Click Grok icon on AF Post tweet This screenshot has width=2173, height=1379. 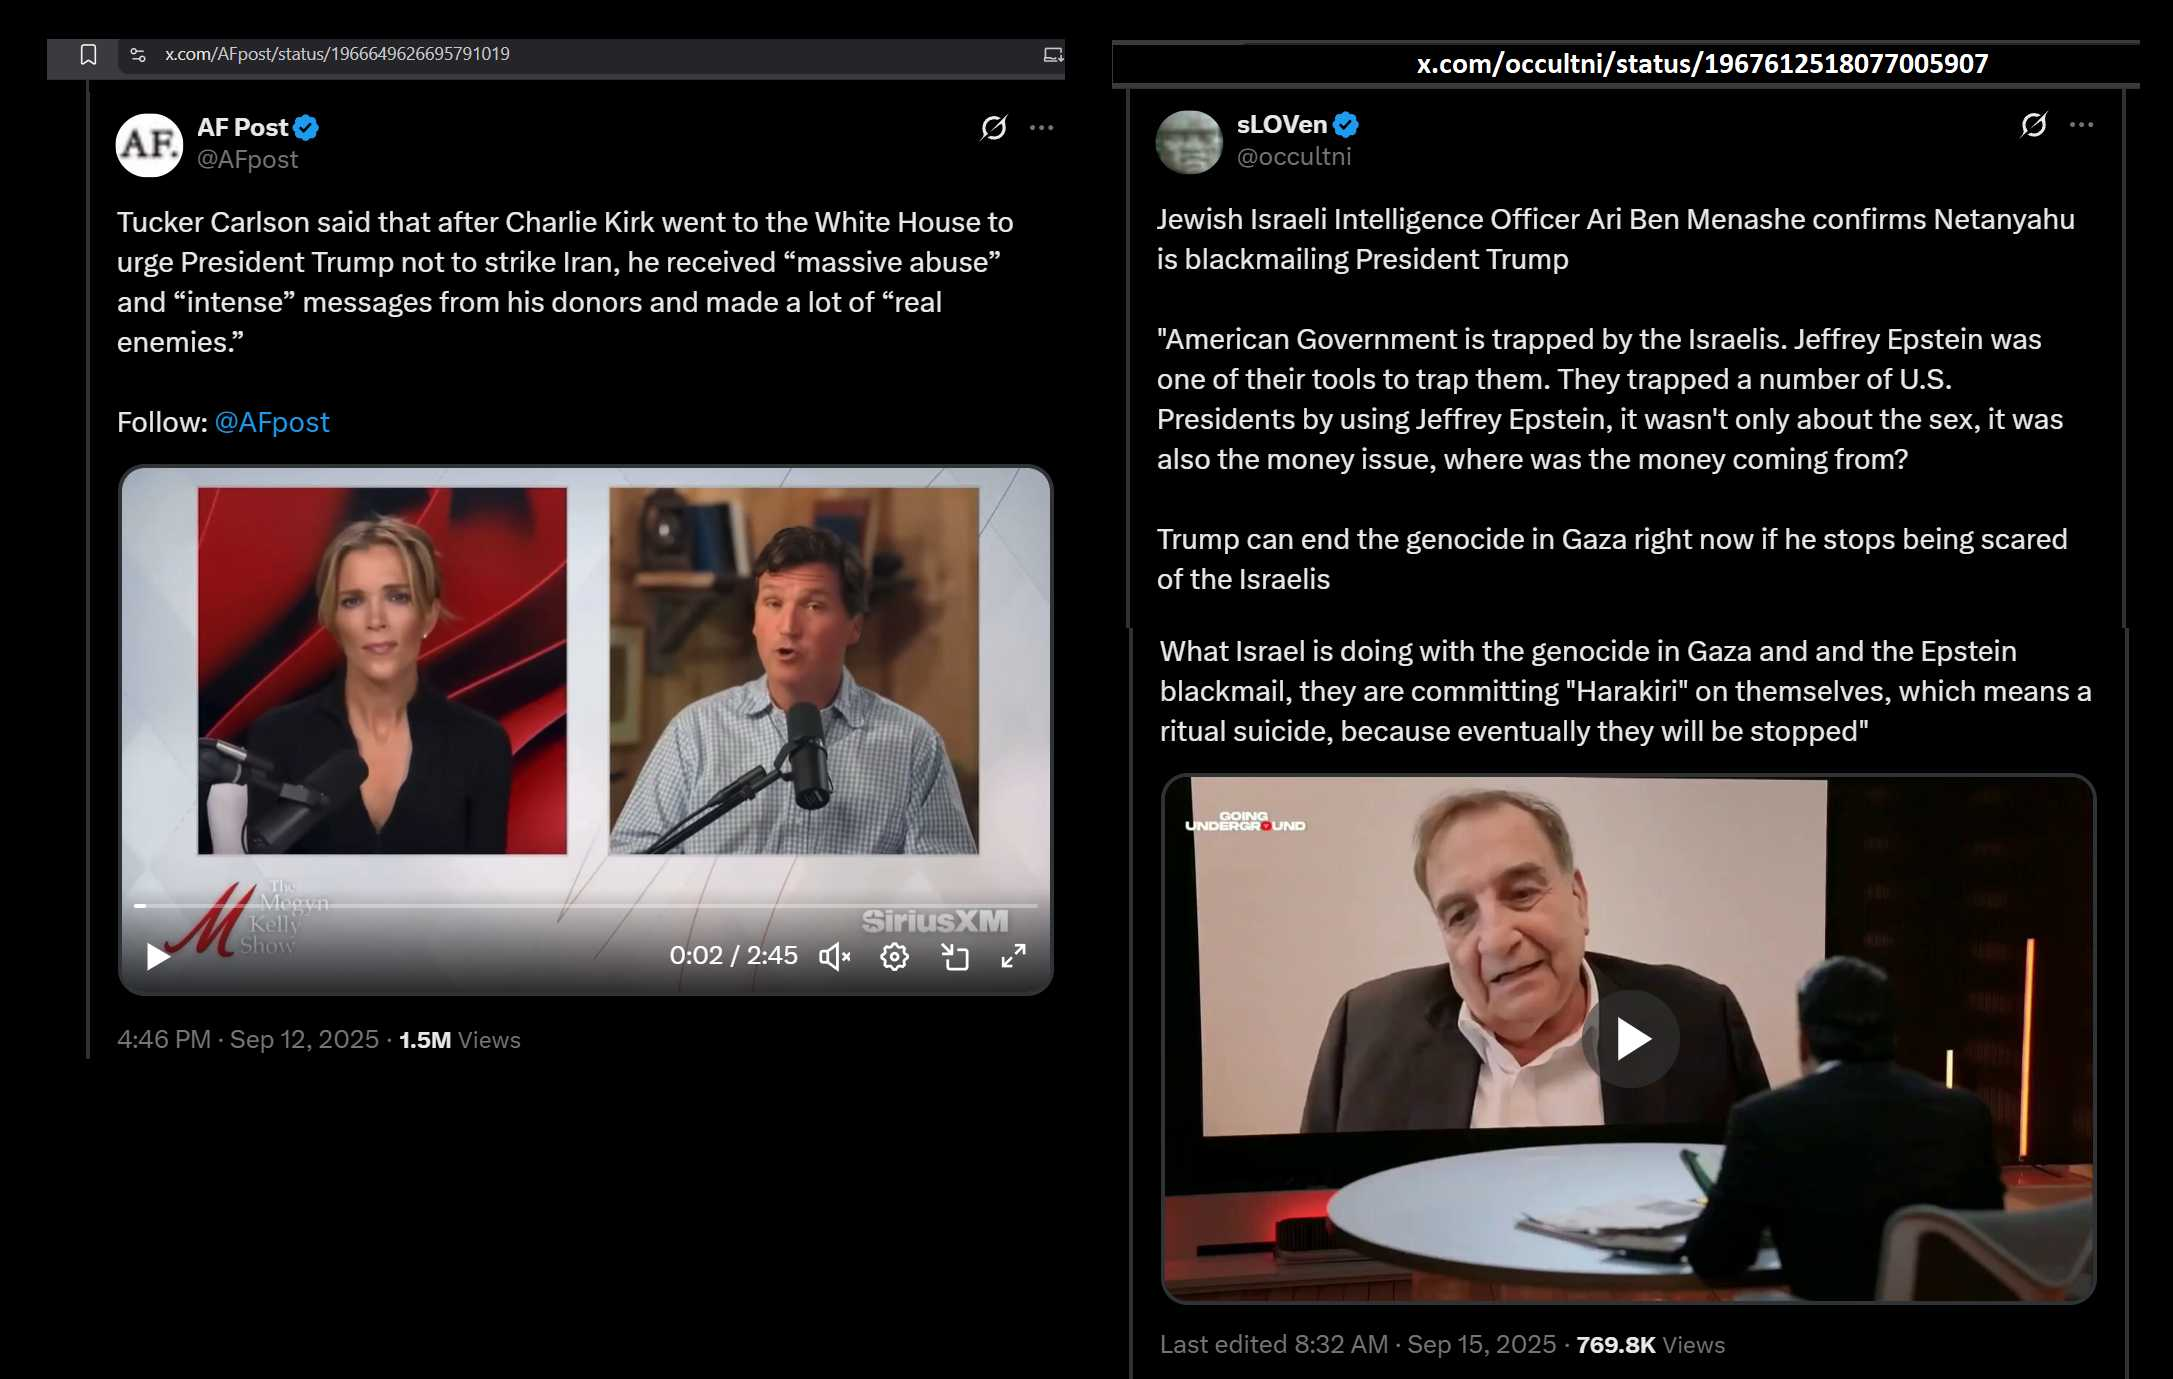pos(994,127)
